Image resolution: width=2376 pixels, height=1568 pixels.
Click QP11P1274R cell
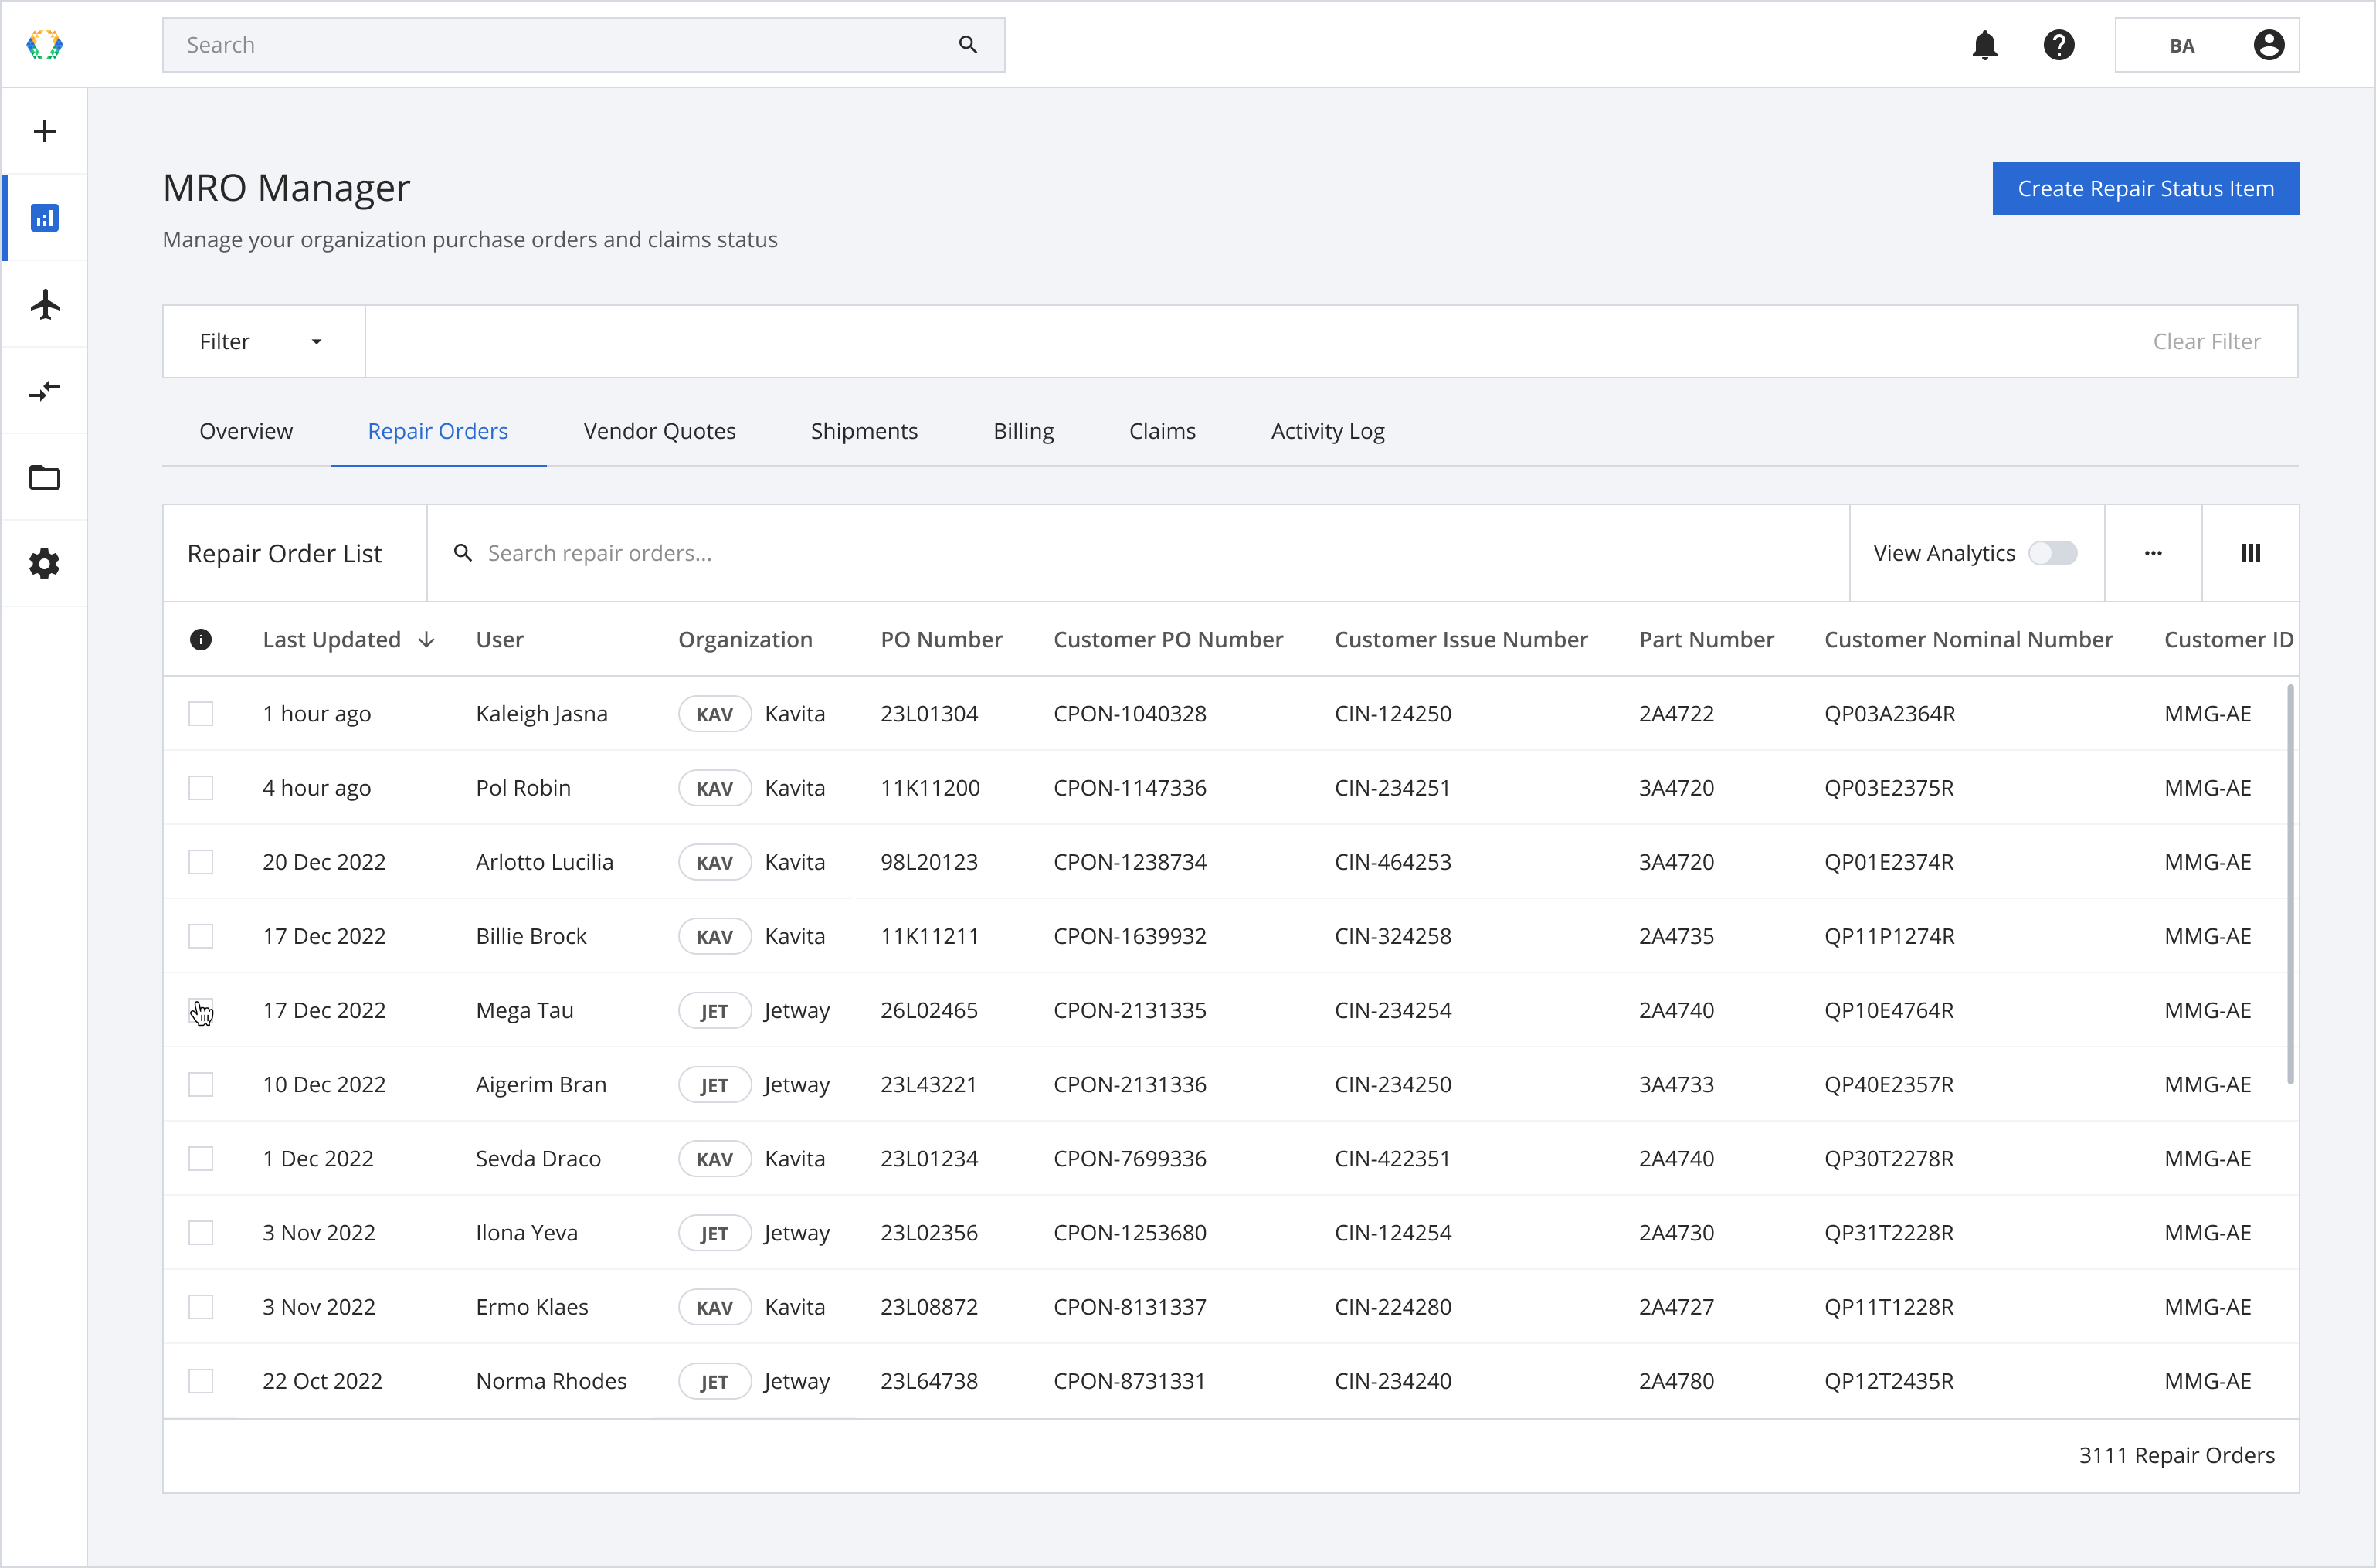tap(1889, 936)
